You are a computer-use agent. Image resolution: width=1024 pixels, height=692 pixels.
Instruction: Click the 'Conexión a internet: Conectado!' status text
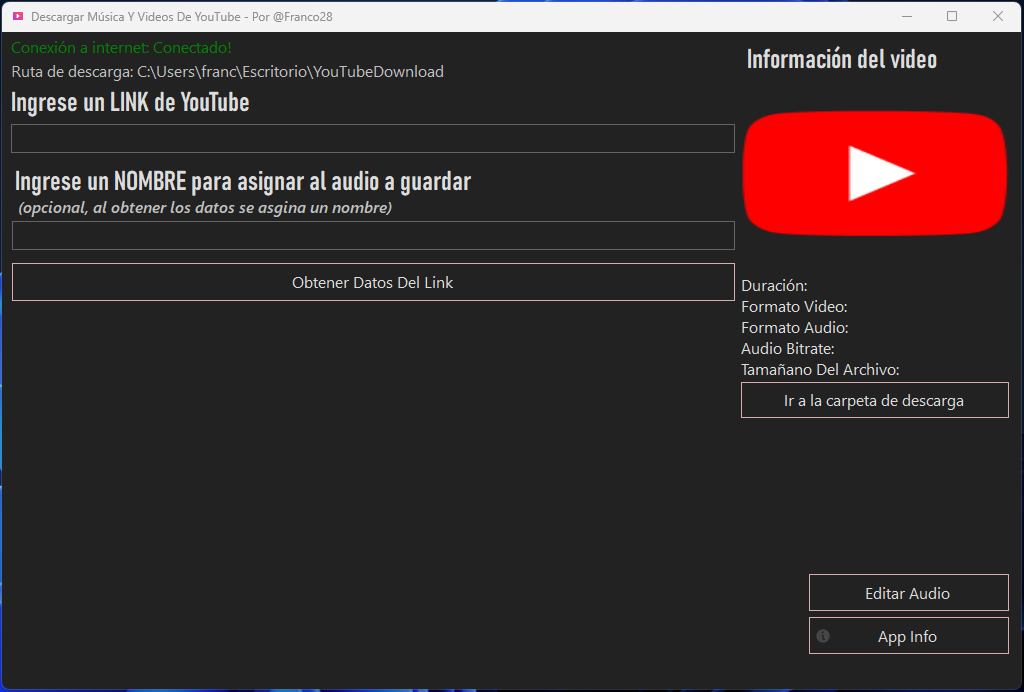point(121,48)
